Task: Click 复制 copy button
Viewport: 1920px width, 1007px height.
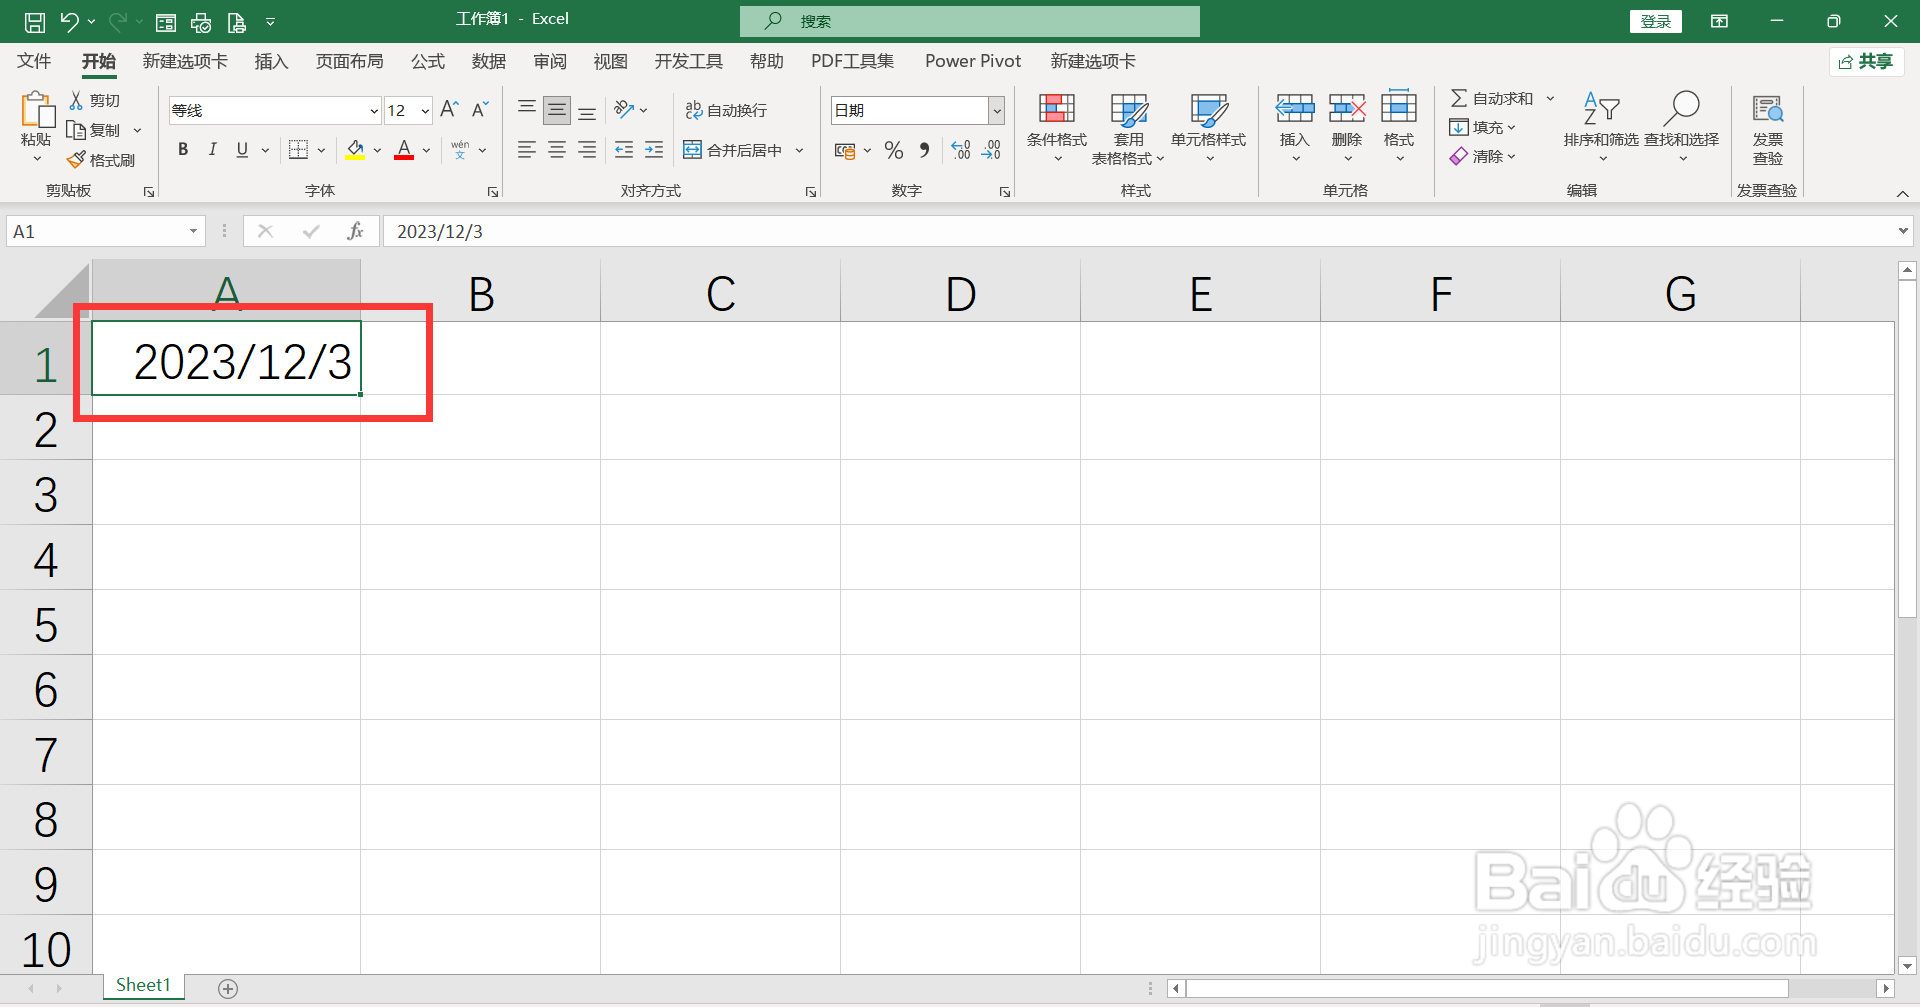Action: (x=94, y=130)
